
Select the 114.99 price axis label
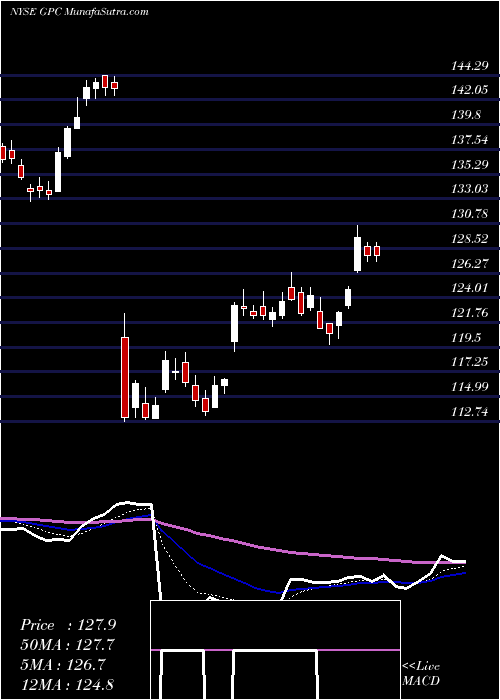pyautogui.click(x=469, y=388)
